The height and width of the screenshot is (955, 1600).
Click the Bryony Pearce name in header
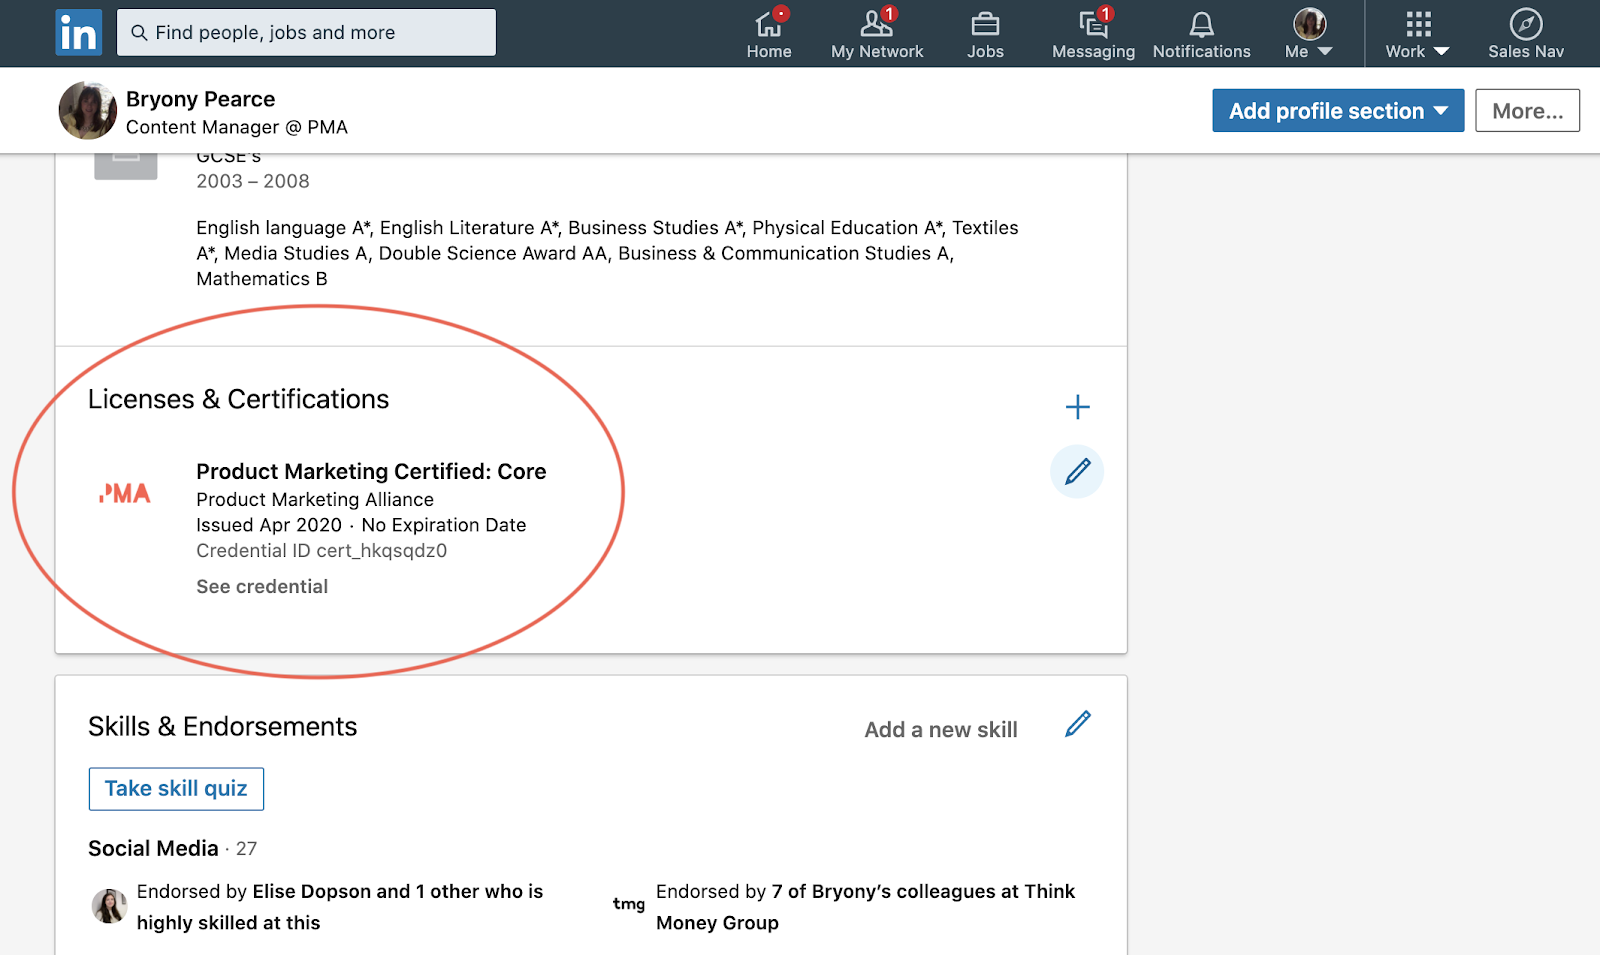pyautogui.click(x=200, y=99)
